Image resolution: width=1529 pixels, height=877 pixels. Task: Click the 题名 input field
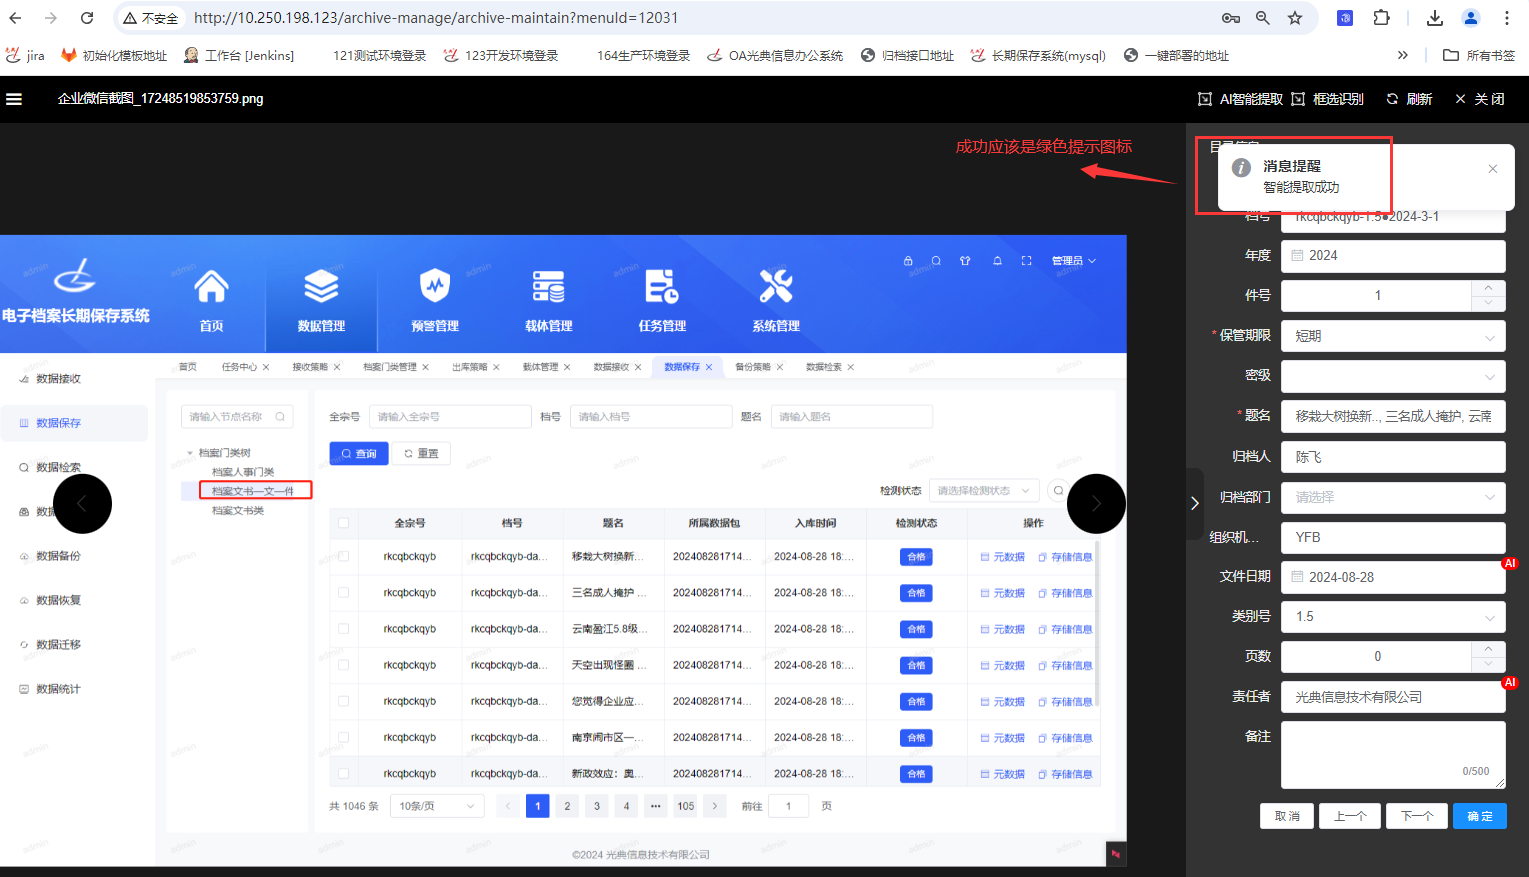pyautogui.click(x=1393, y=416)
